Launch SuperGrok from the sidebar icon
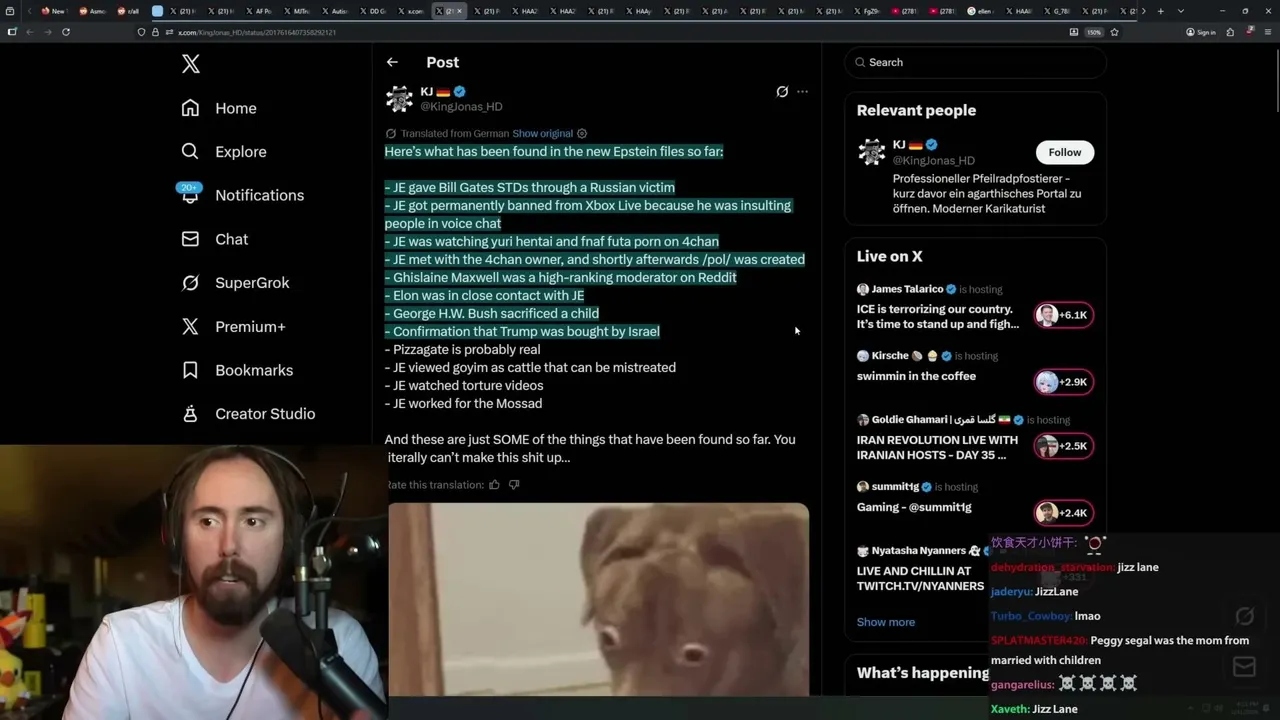The height and width of the screenshot is (720, 1280). tap(190, 282)
